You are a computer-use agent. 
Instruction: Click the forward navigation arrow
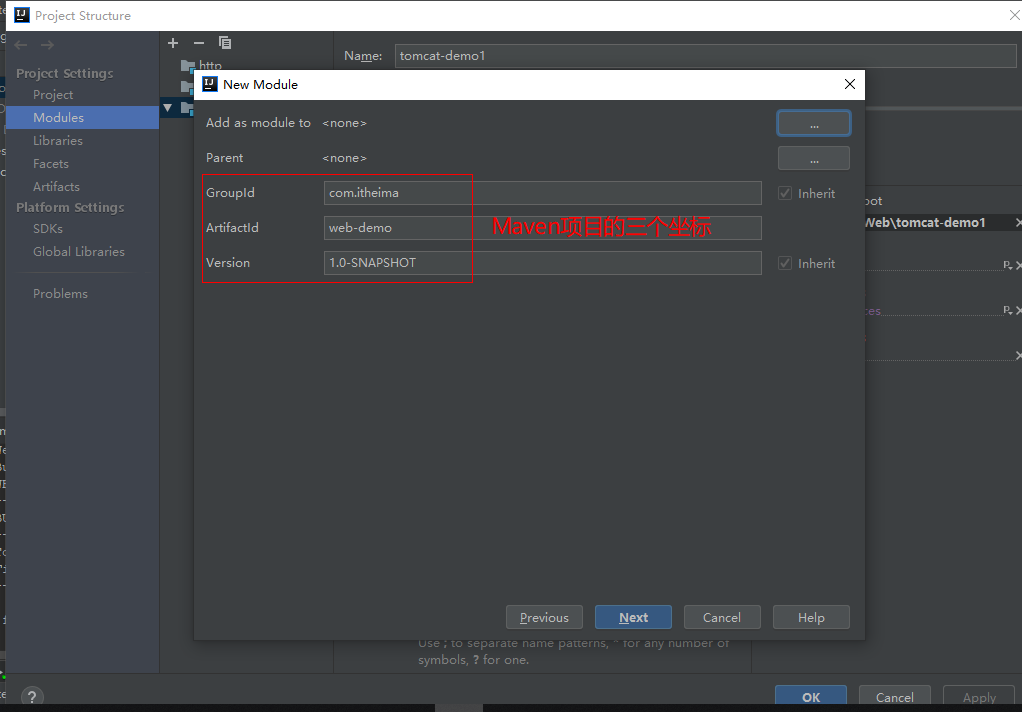click(x=47, y=45)
